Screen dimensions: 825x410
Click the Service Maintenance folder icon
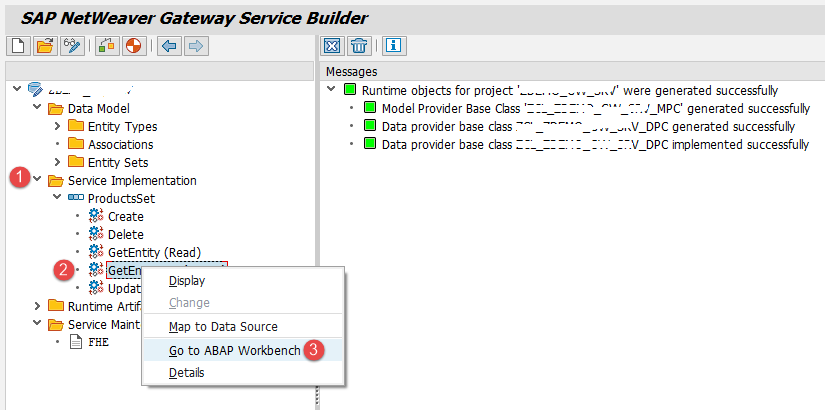point(56,324)
